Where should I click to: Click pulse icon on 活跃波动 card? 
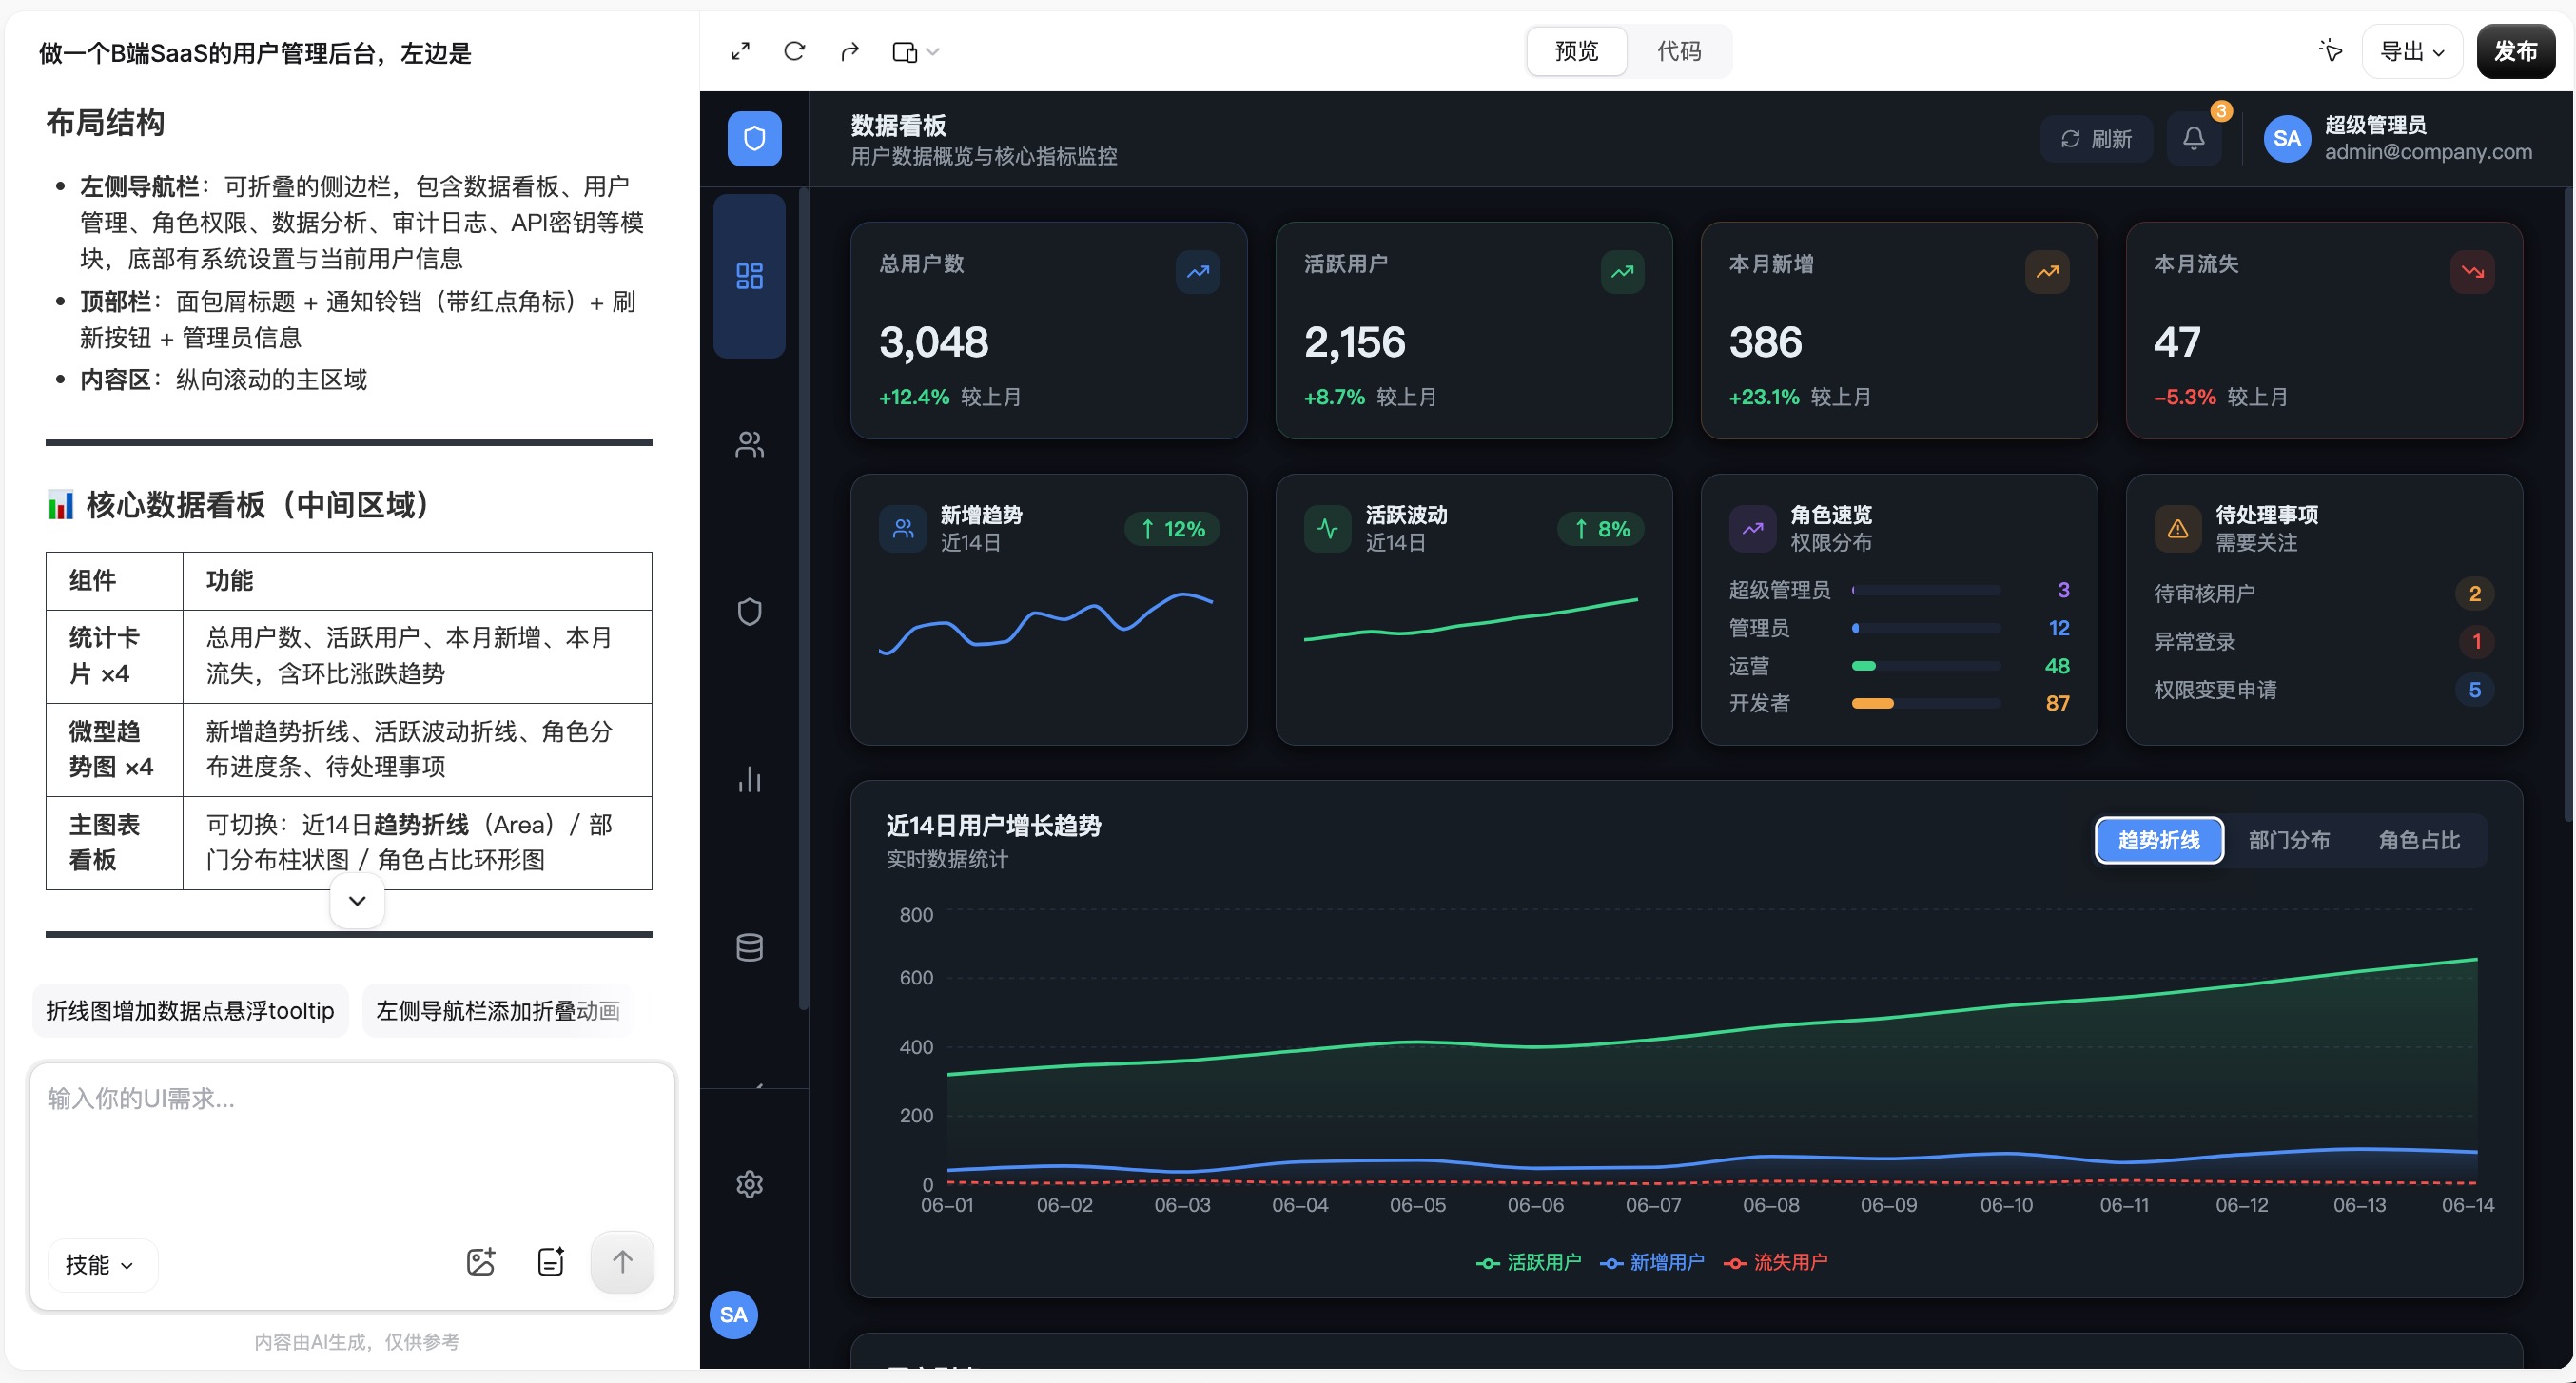tap(1328, 528)
